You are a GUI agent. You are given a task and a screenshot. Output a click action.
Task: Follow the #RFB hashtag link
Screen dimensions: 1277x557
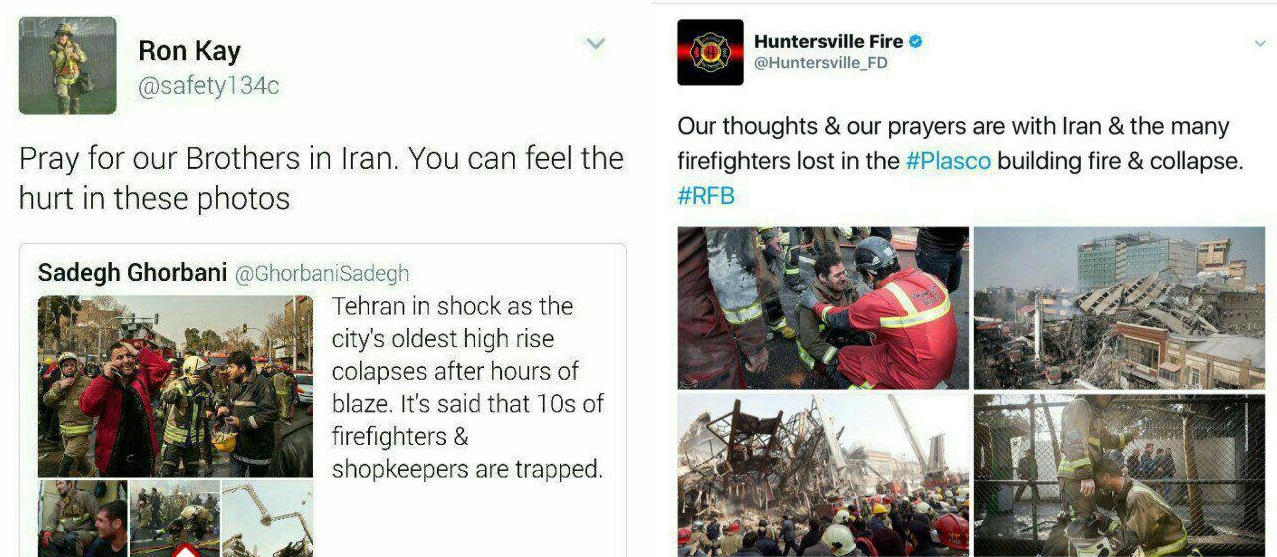pyautogui.click(x=706, y=195)
